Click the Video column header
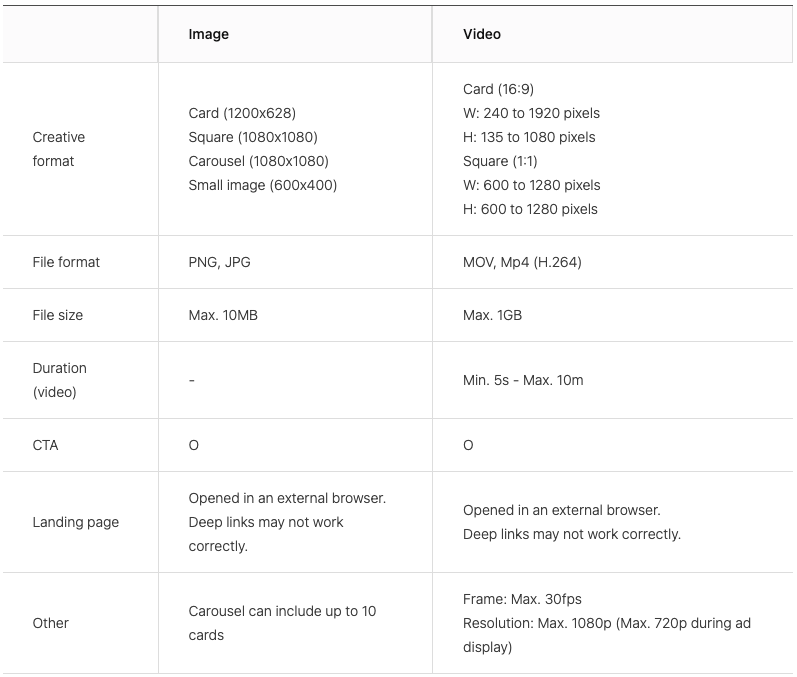797x677 pixels. pos(482,34)
